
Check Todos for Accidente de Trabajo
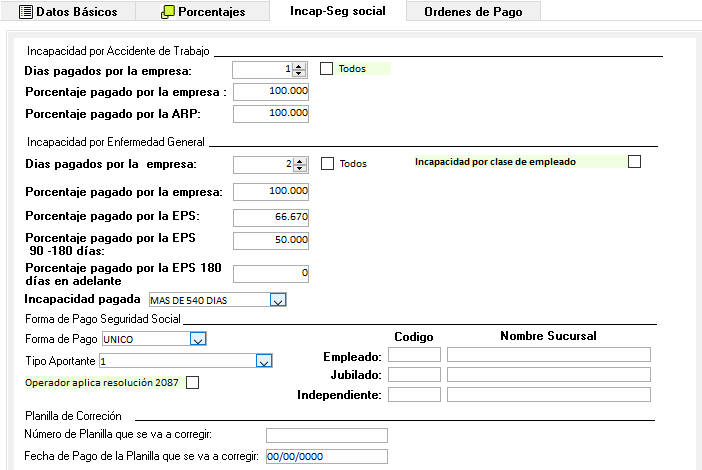pos(326,69)
